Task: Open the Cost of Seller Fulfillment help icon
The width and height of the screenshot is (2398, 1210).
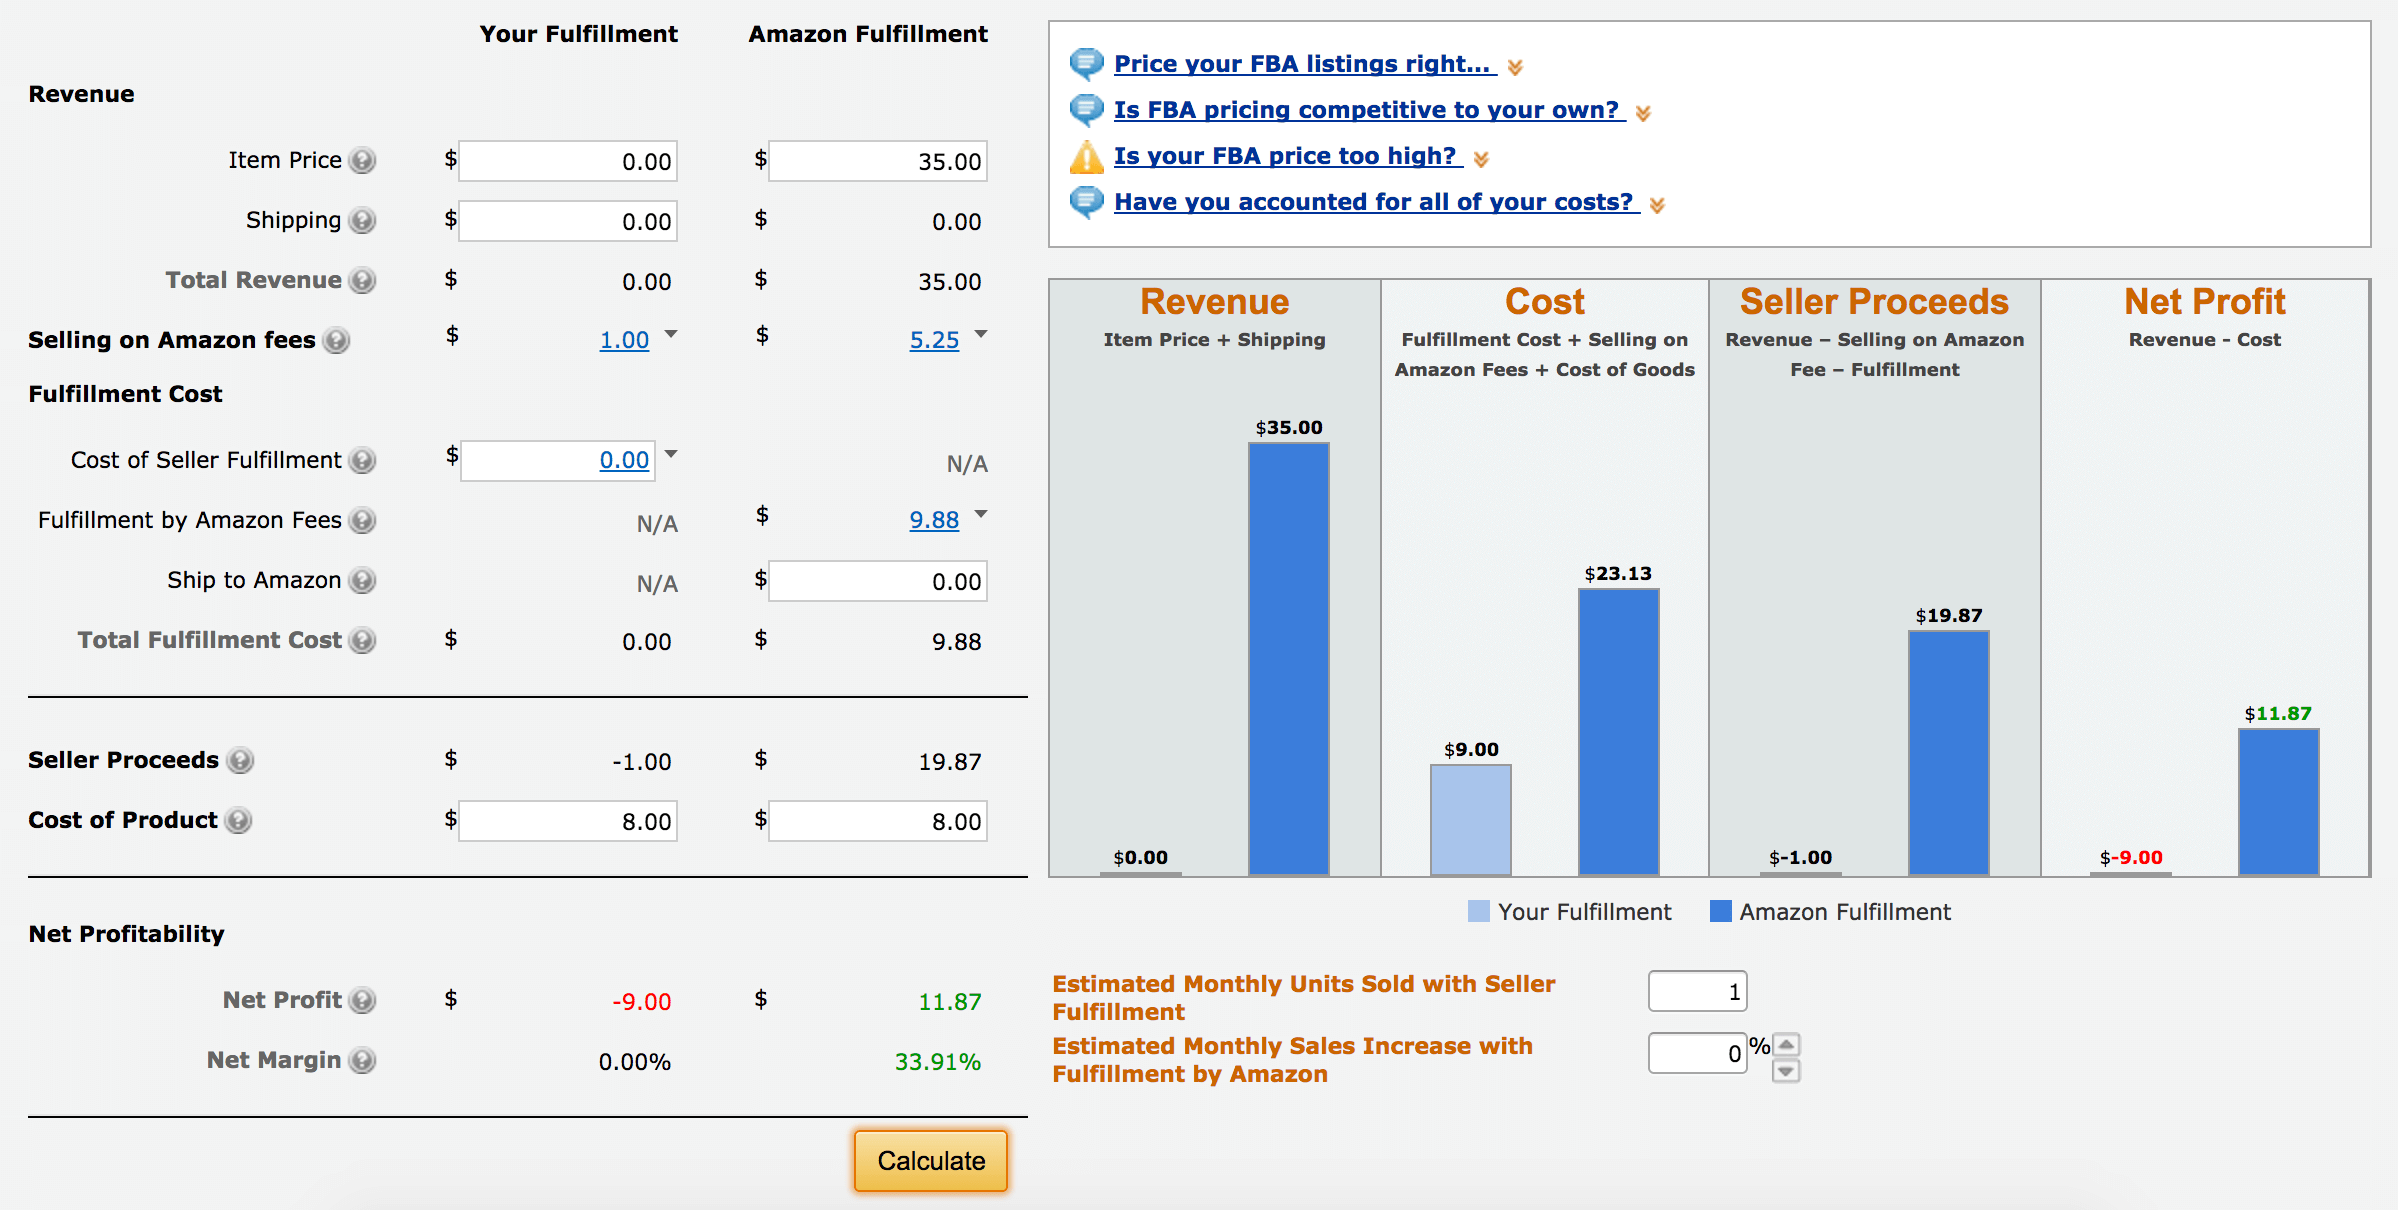Action: tap(362, 460)
